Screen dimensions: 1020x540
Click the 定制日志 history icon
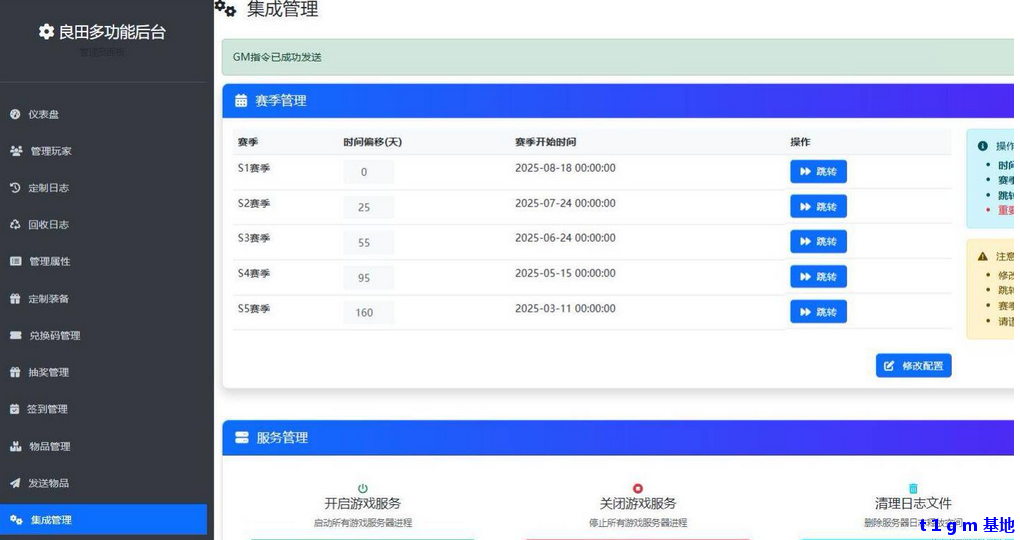point(15,187)
